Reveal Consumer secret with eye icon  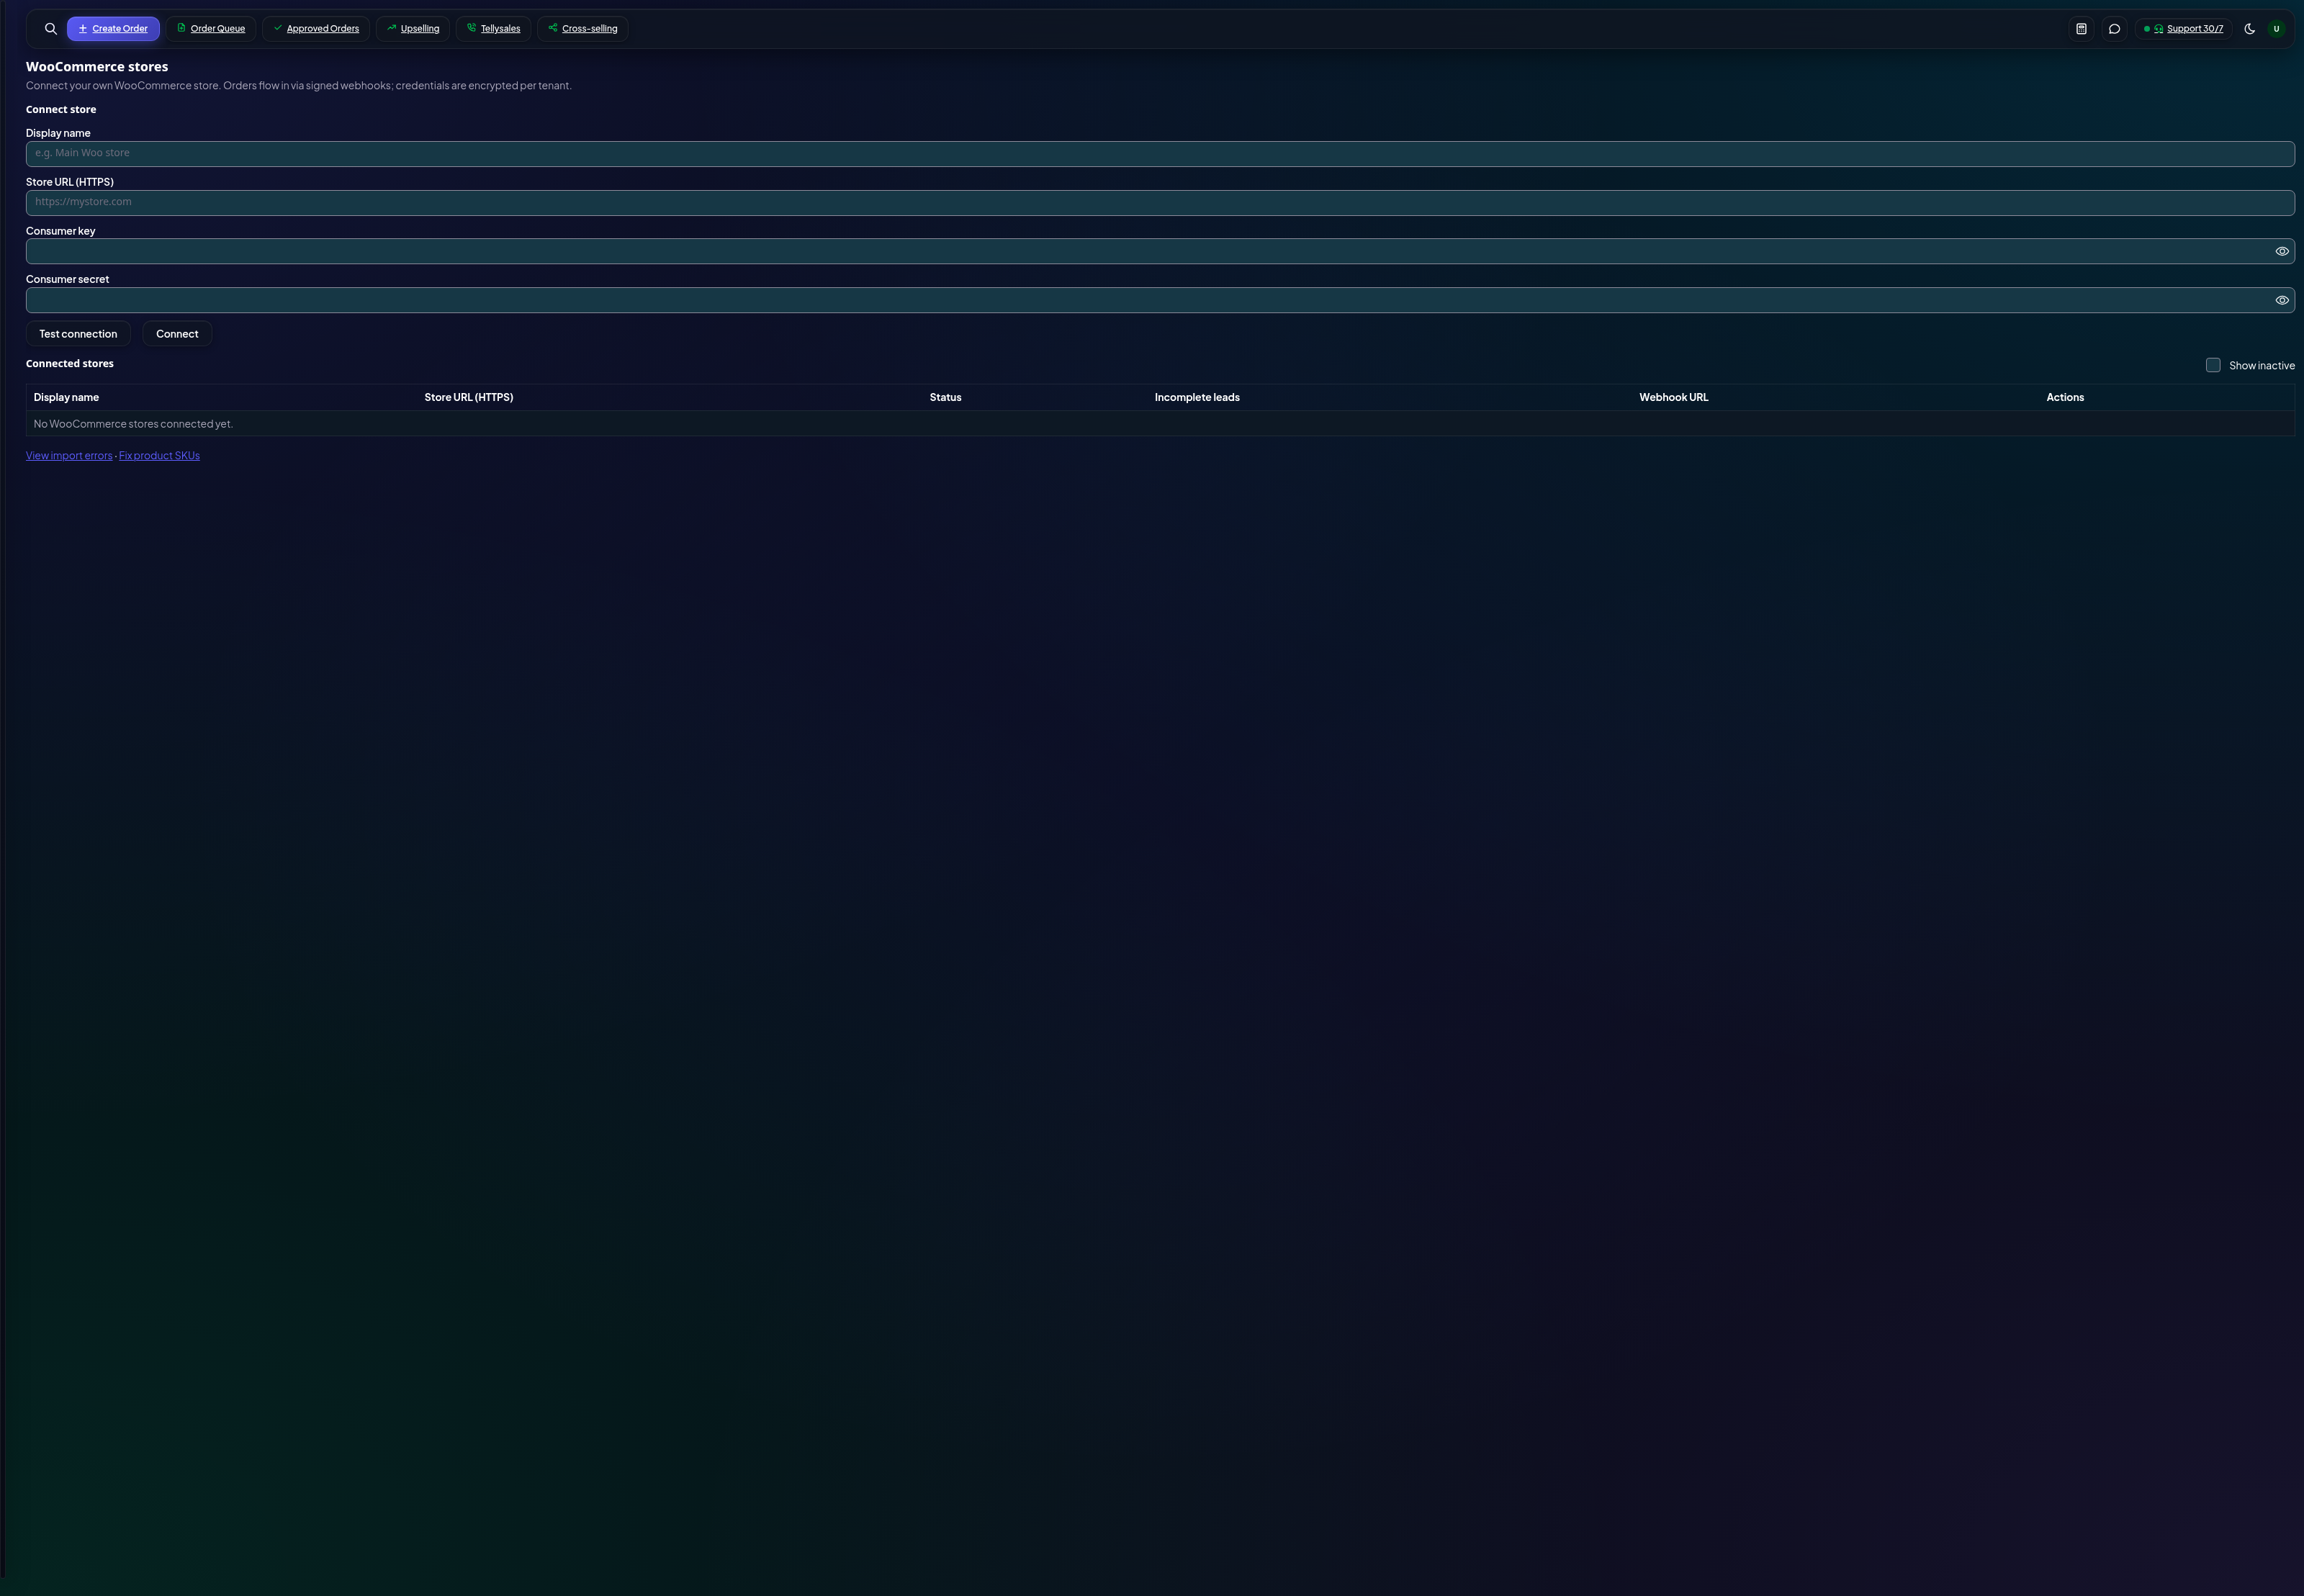(x=2281, y=301)
